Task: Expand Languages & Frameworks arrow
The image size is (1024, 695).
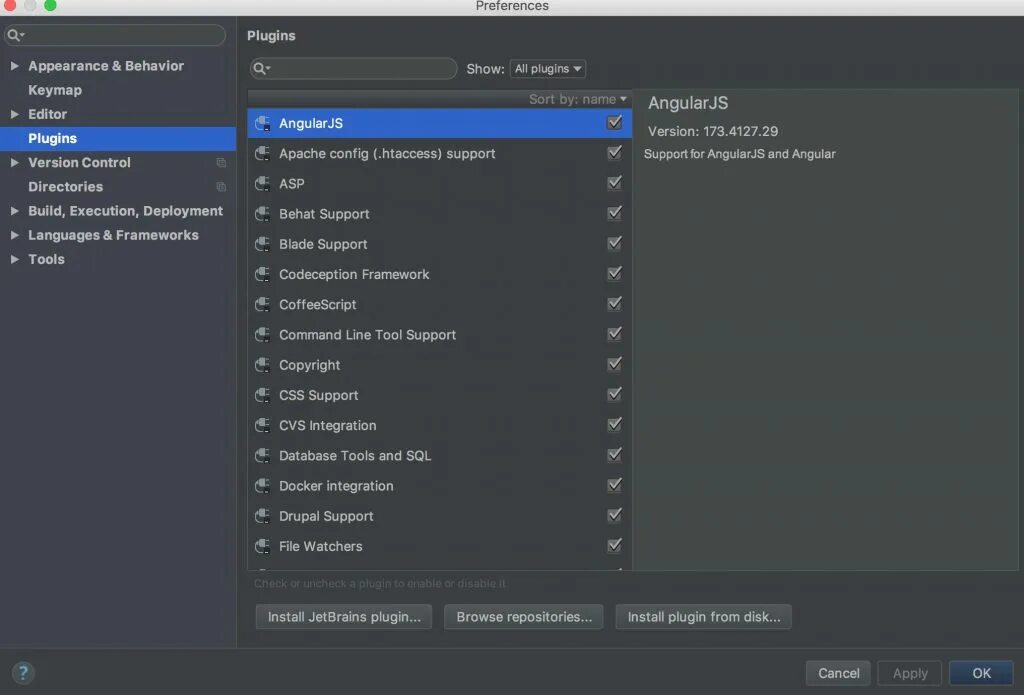Action: [x=14, y=235]
